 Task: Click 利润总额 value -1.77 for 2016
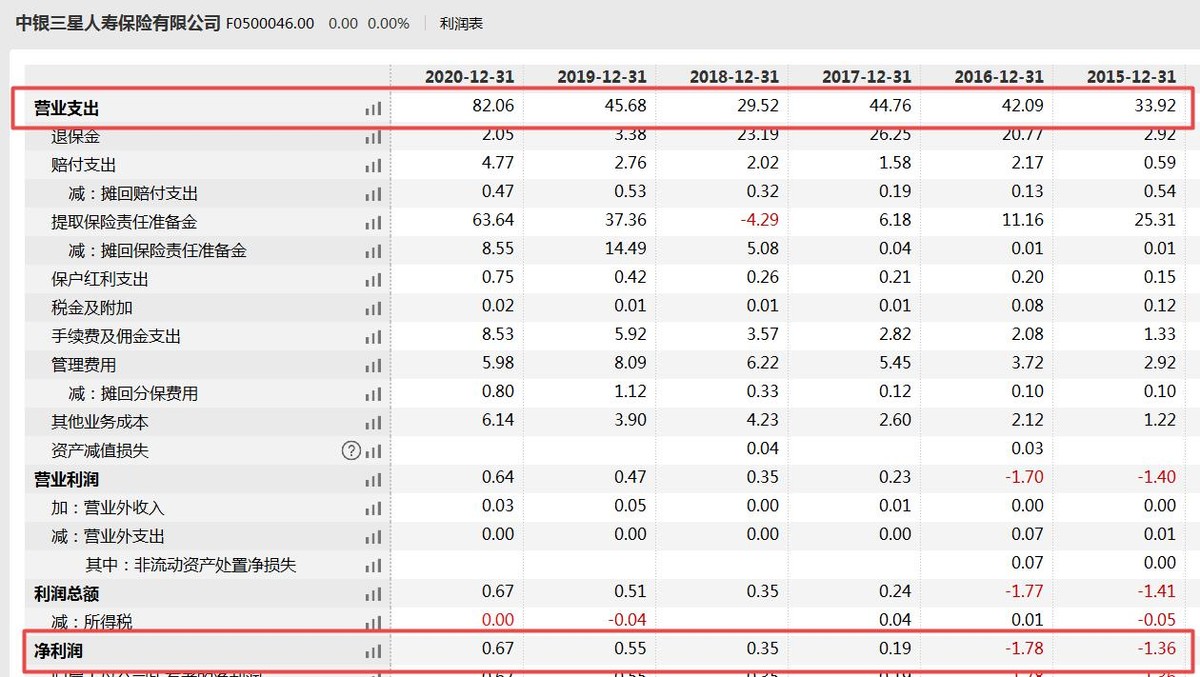point(1024,592)
